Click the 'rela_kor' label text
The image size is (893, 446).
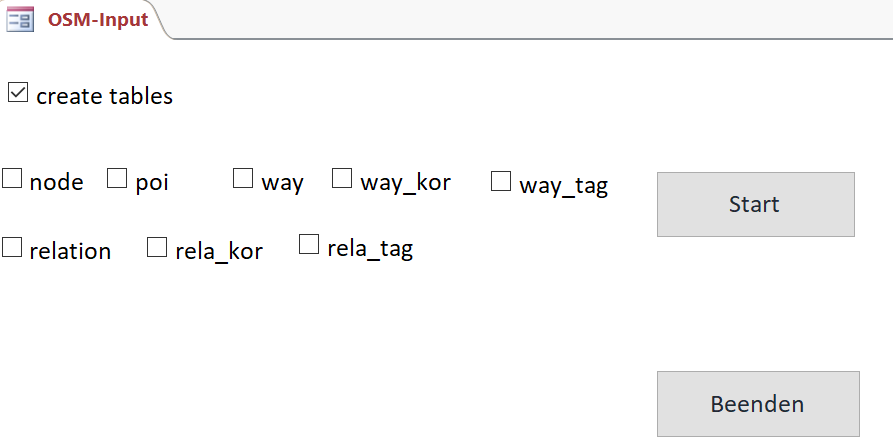(x=219, y=251)
